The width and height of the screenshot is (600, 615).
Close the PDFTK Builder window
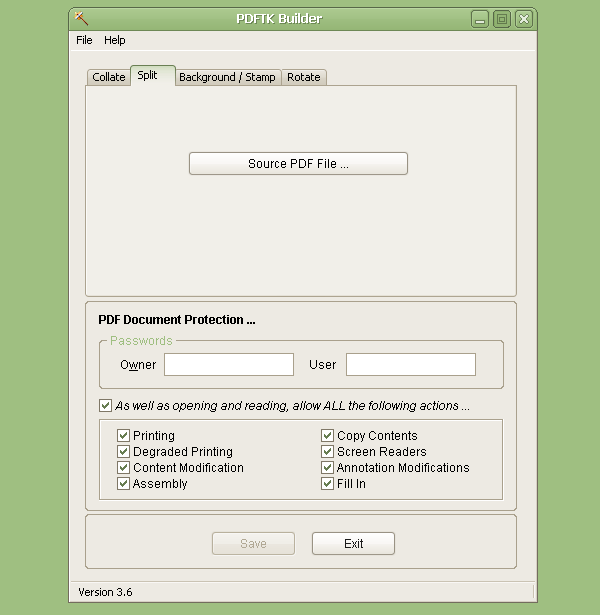[524, 19]
